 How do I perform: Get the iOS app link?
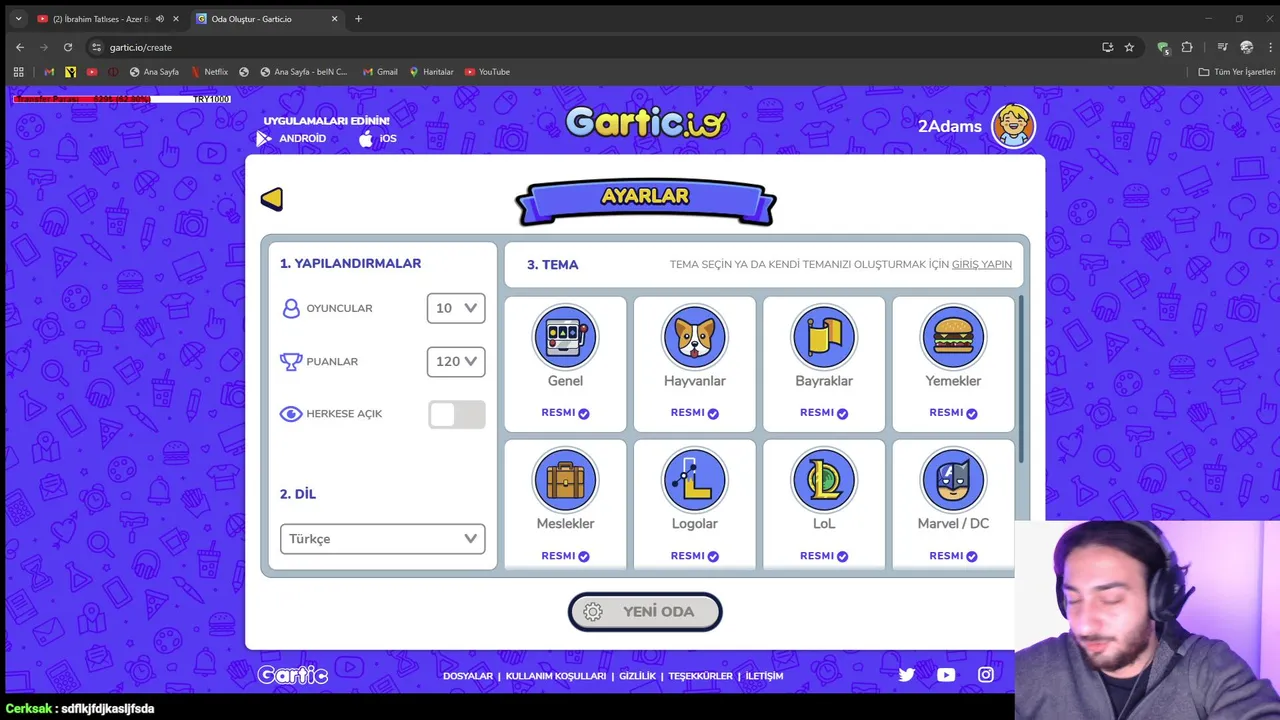[378, 139]
